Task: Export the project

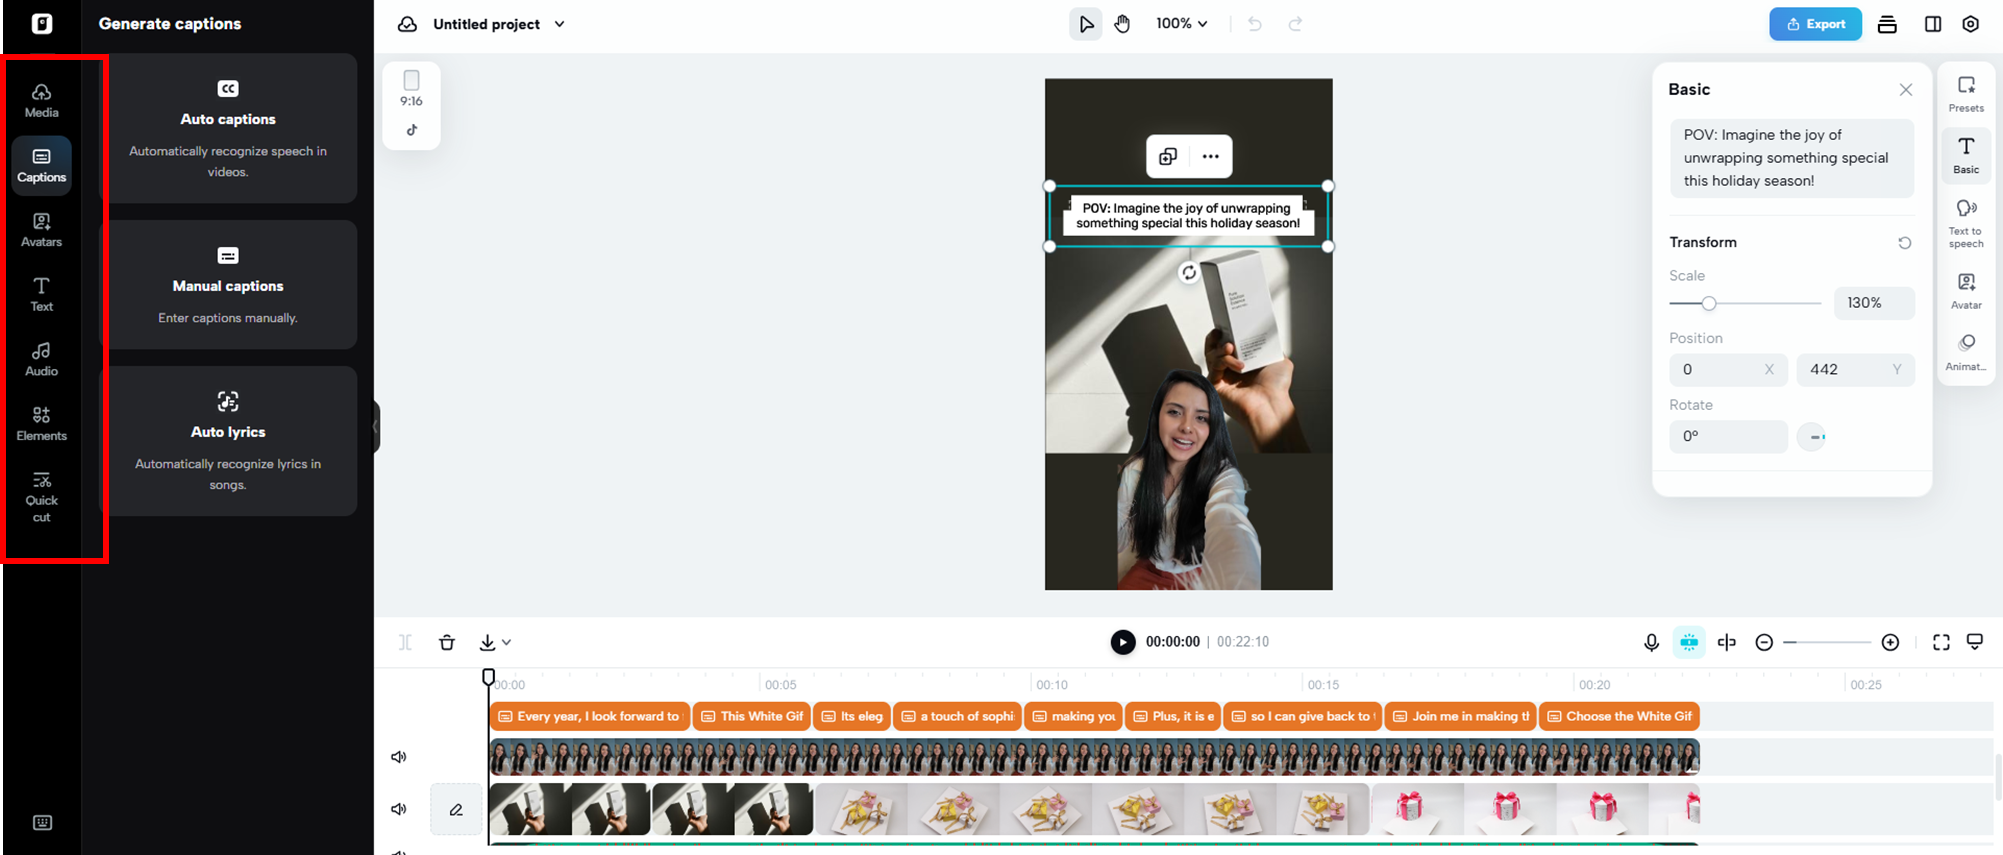Action: 1815,24
